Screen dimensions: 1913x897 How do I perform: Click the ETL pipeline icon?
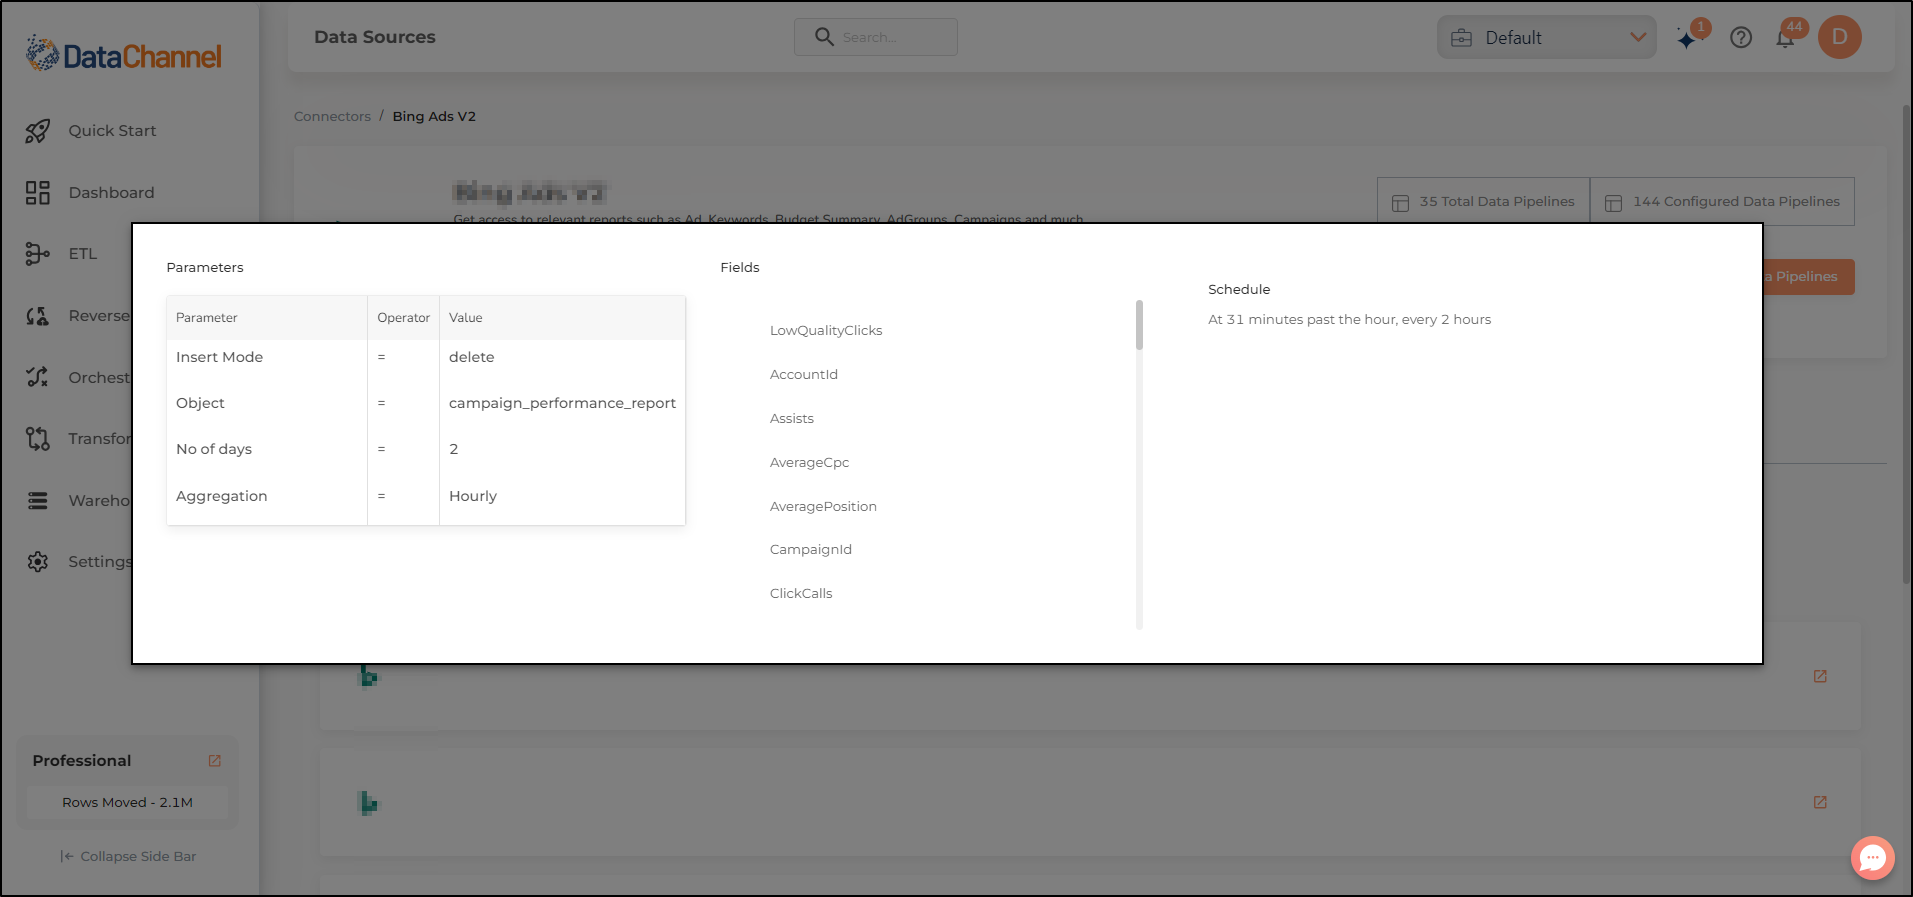click(38, 254)
